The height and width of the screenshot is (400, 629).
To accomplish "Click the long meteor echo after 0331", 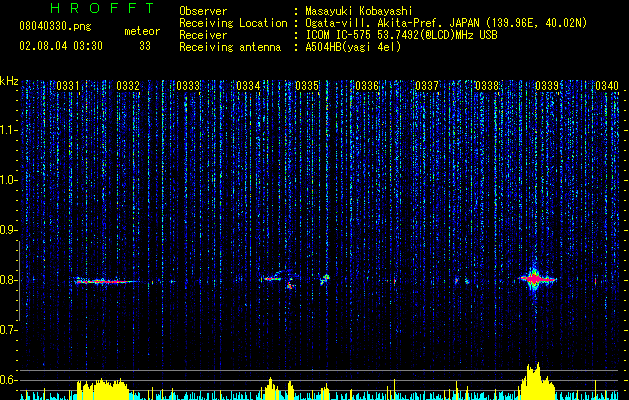I will point(106,281).
